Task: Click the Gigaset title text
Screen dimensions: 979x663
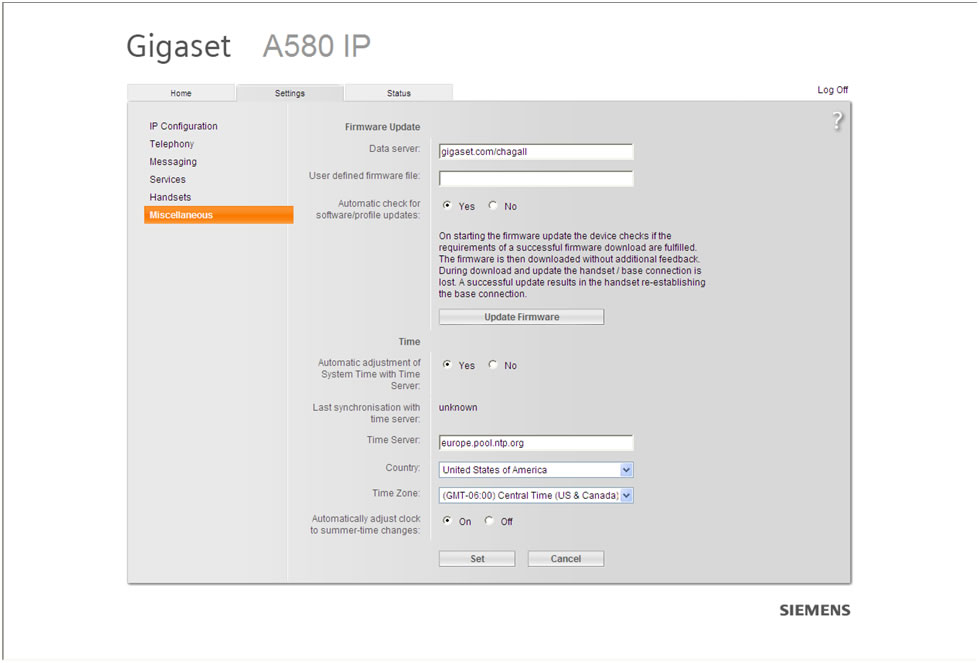Action: click(179, 47)
